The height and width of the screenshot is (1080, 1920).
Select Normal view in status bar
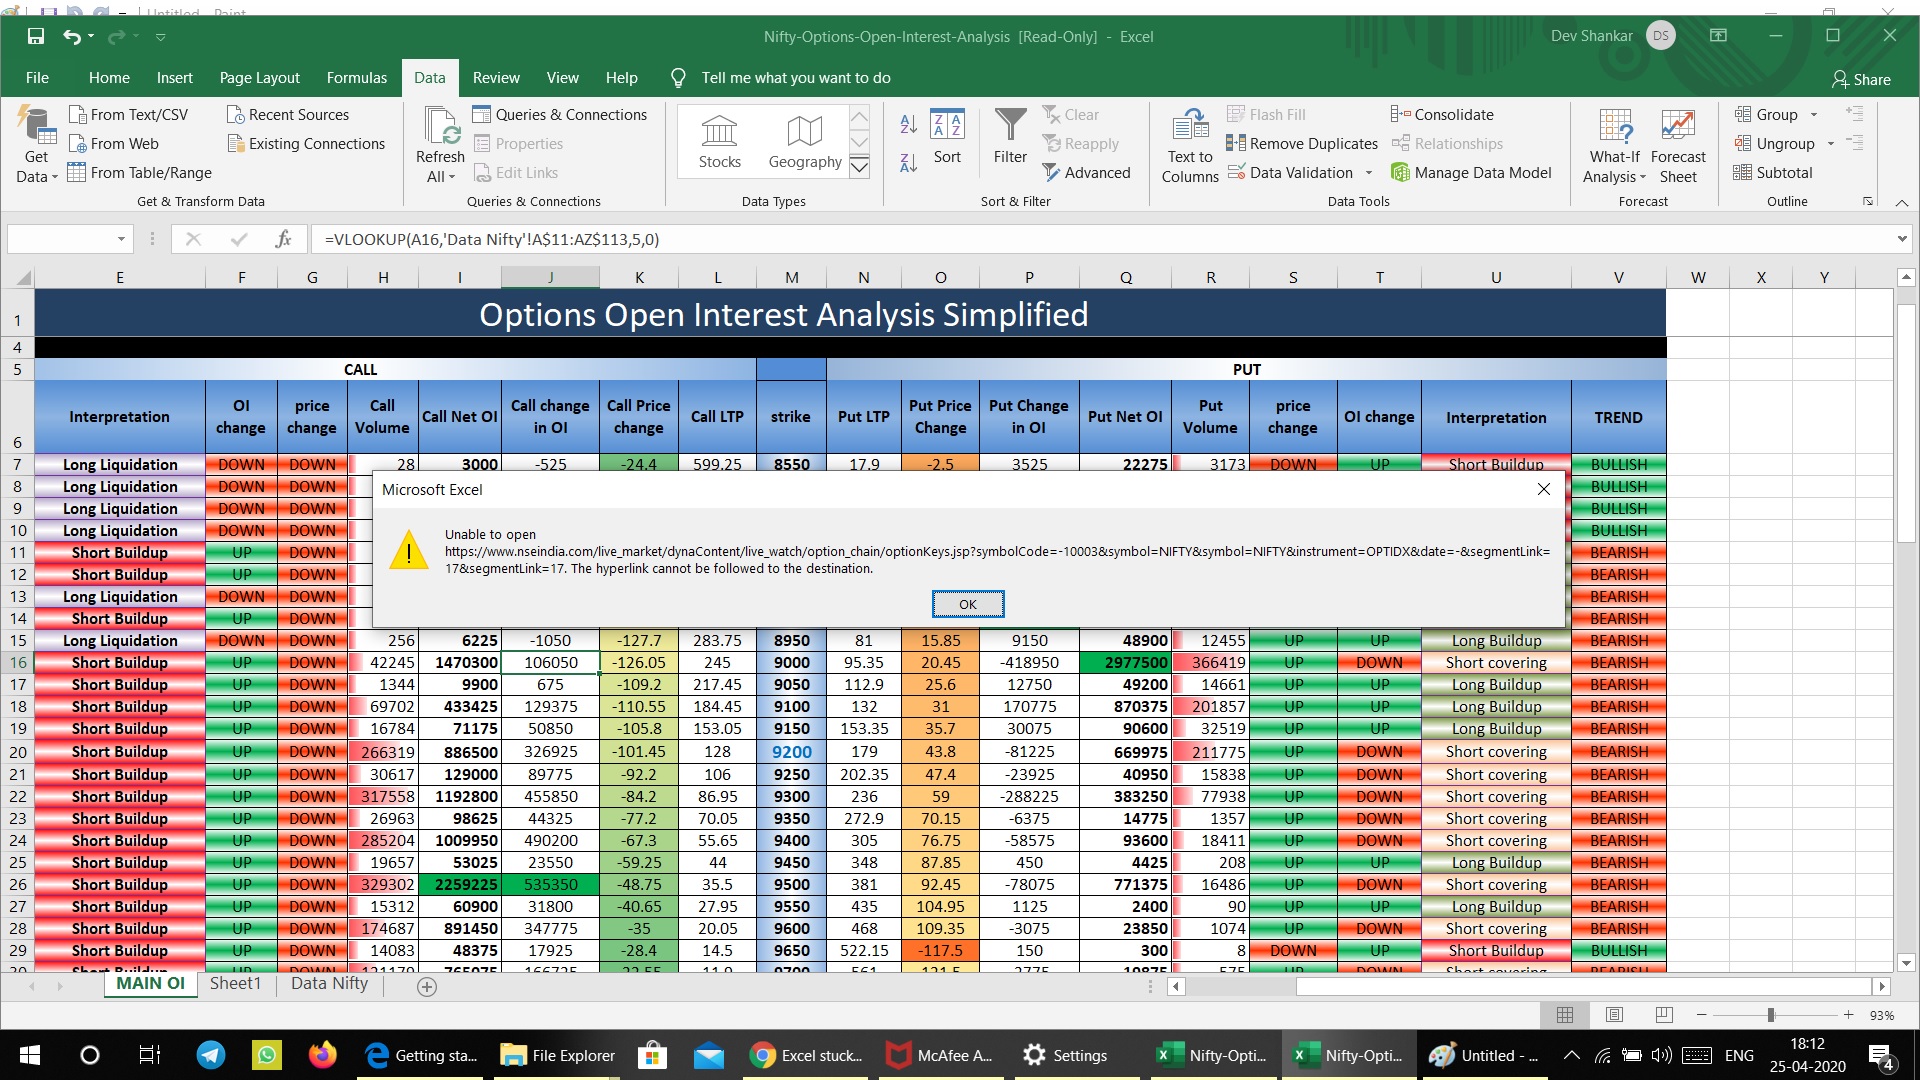(x=1565, y=1015)
